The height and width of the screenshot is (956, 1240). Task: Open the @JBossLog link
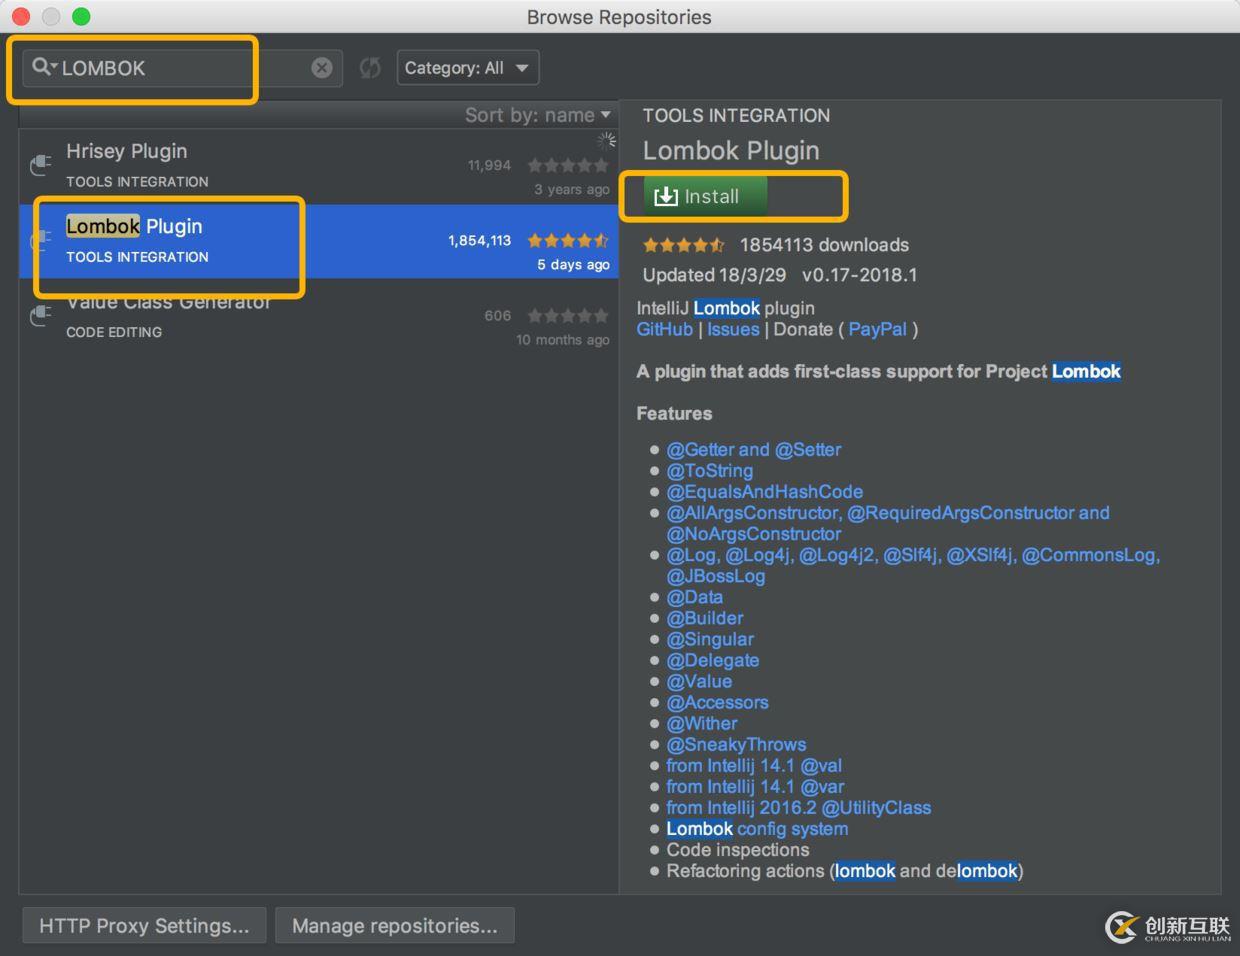tap(716, 576)
